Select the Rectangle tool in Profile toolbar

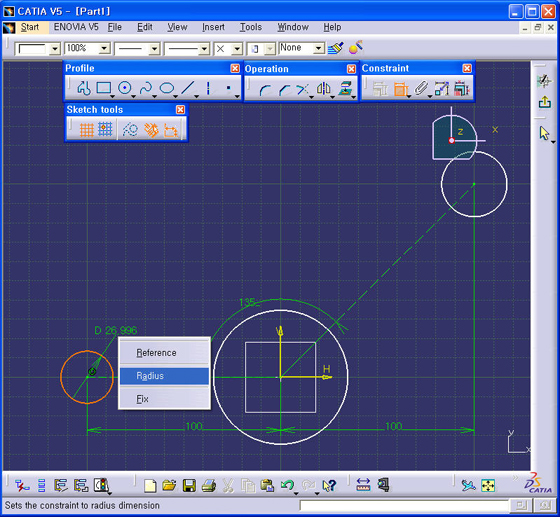click(x=104, y=88)
